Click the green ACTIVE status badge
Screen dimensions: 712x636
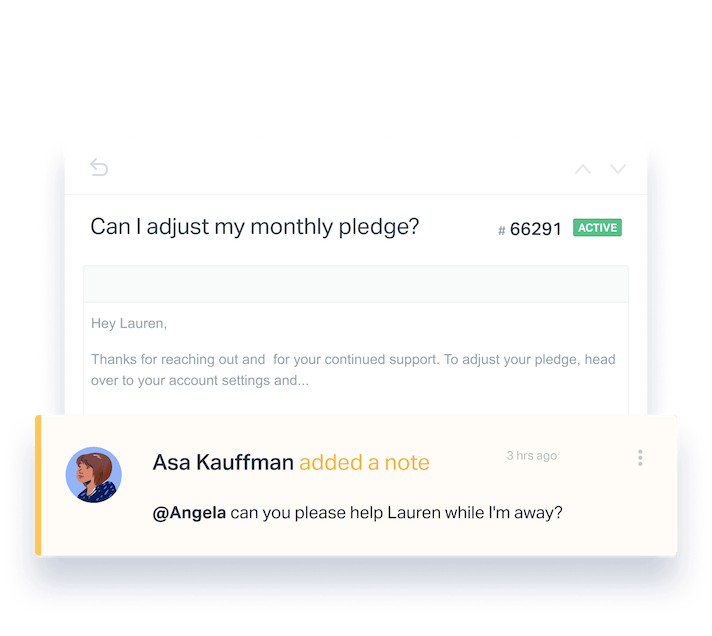tap(597, 227)
